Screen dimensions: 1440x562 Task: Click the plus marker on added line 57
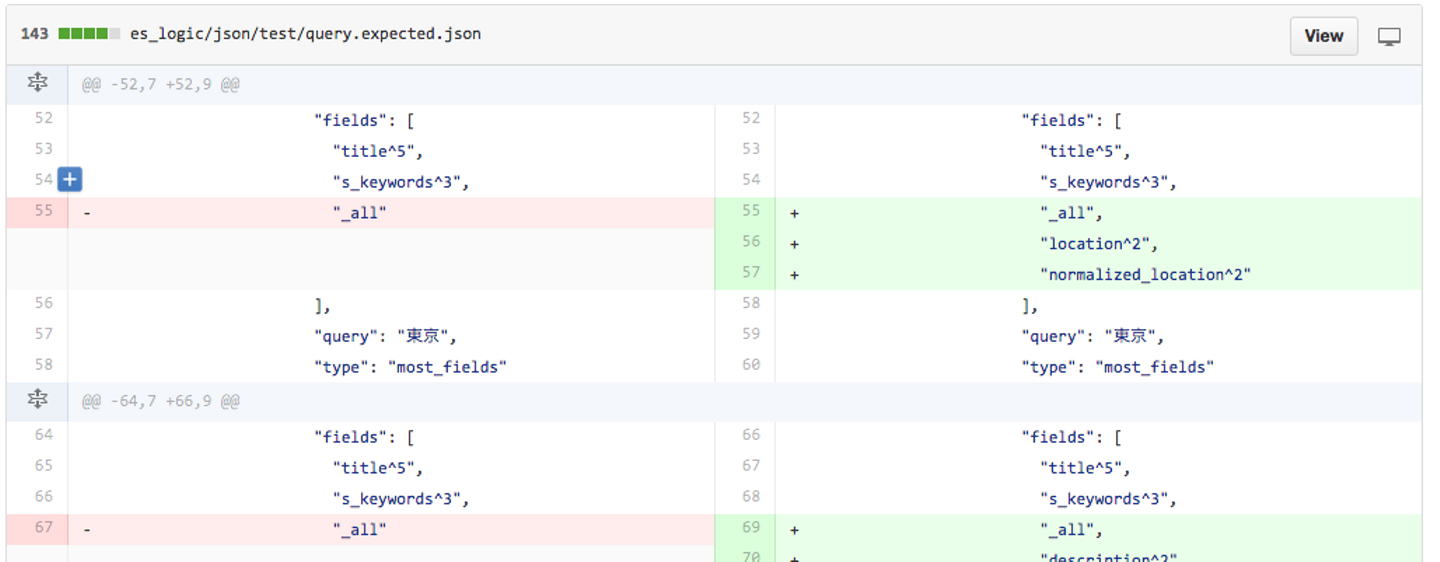click(794, 275)
